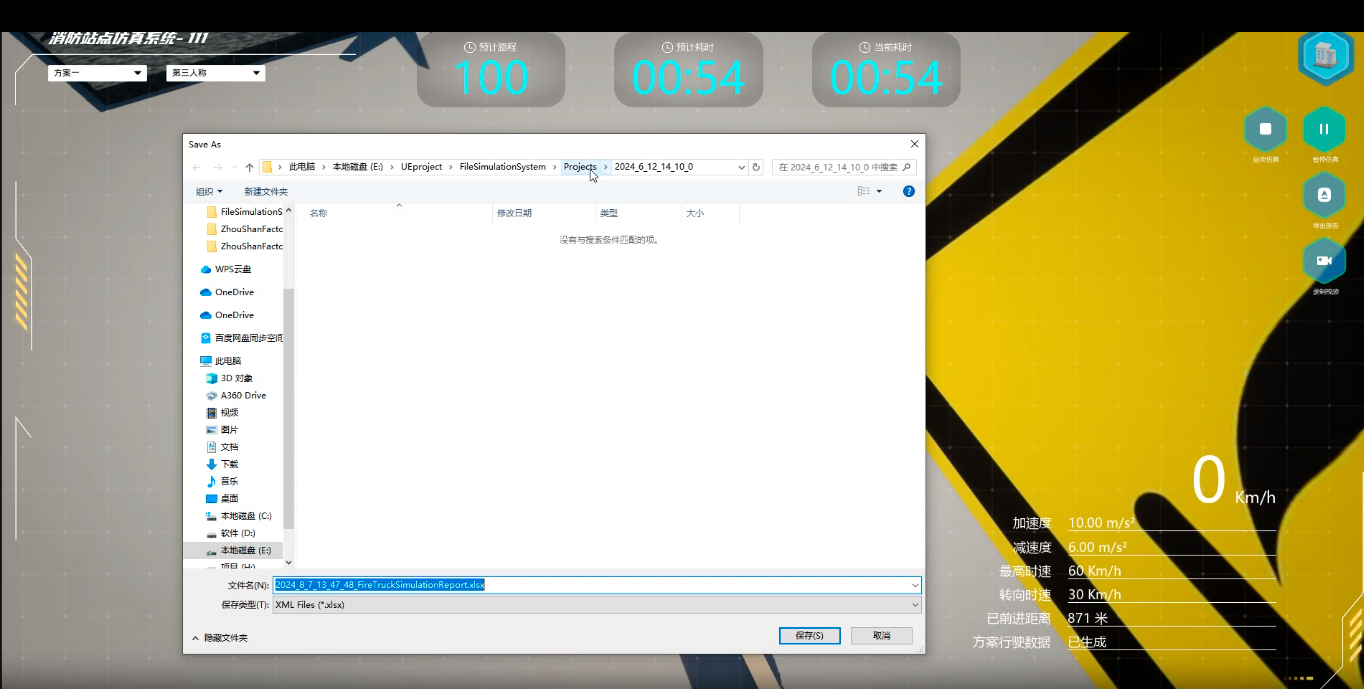Open dialog help via blue question mark icon
This screenshot has height=689, width=1364.
pos(908,191)
